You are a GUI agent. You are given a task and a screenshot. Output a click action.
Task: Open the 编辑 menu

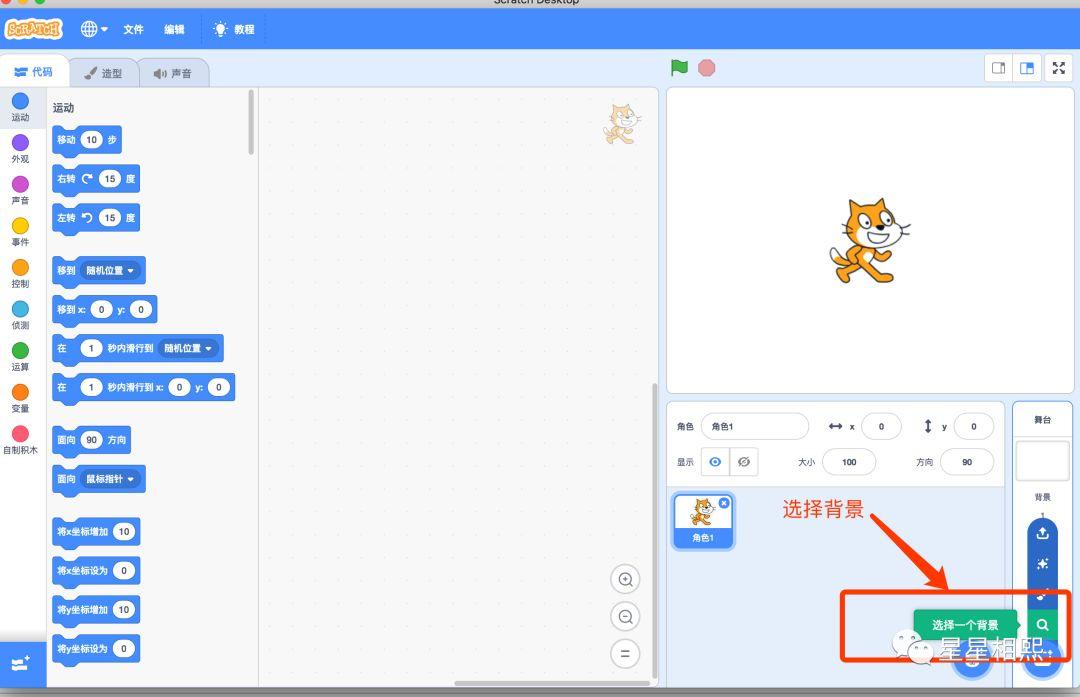pyautogui.click(x=174, y=30)
